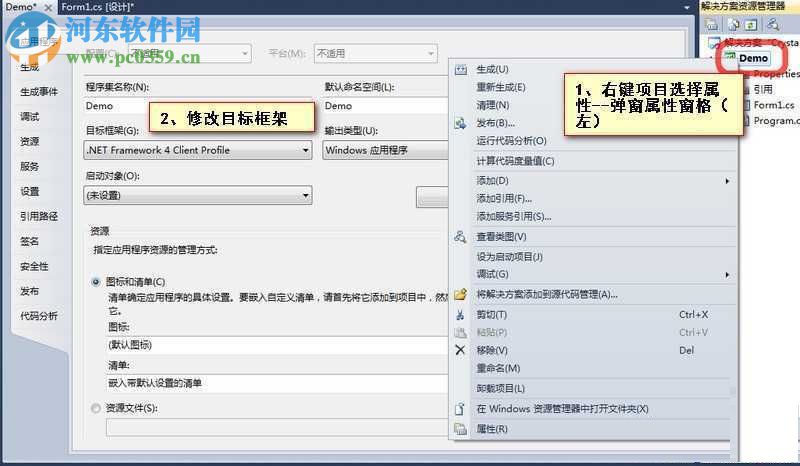Click the 属性(R) properties icon
Screen dimensions: 800x466
pos(460,429)
